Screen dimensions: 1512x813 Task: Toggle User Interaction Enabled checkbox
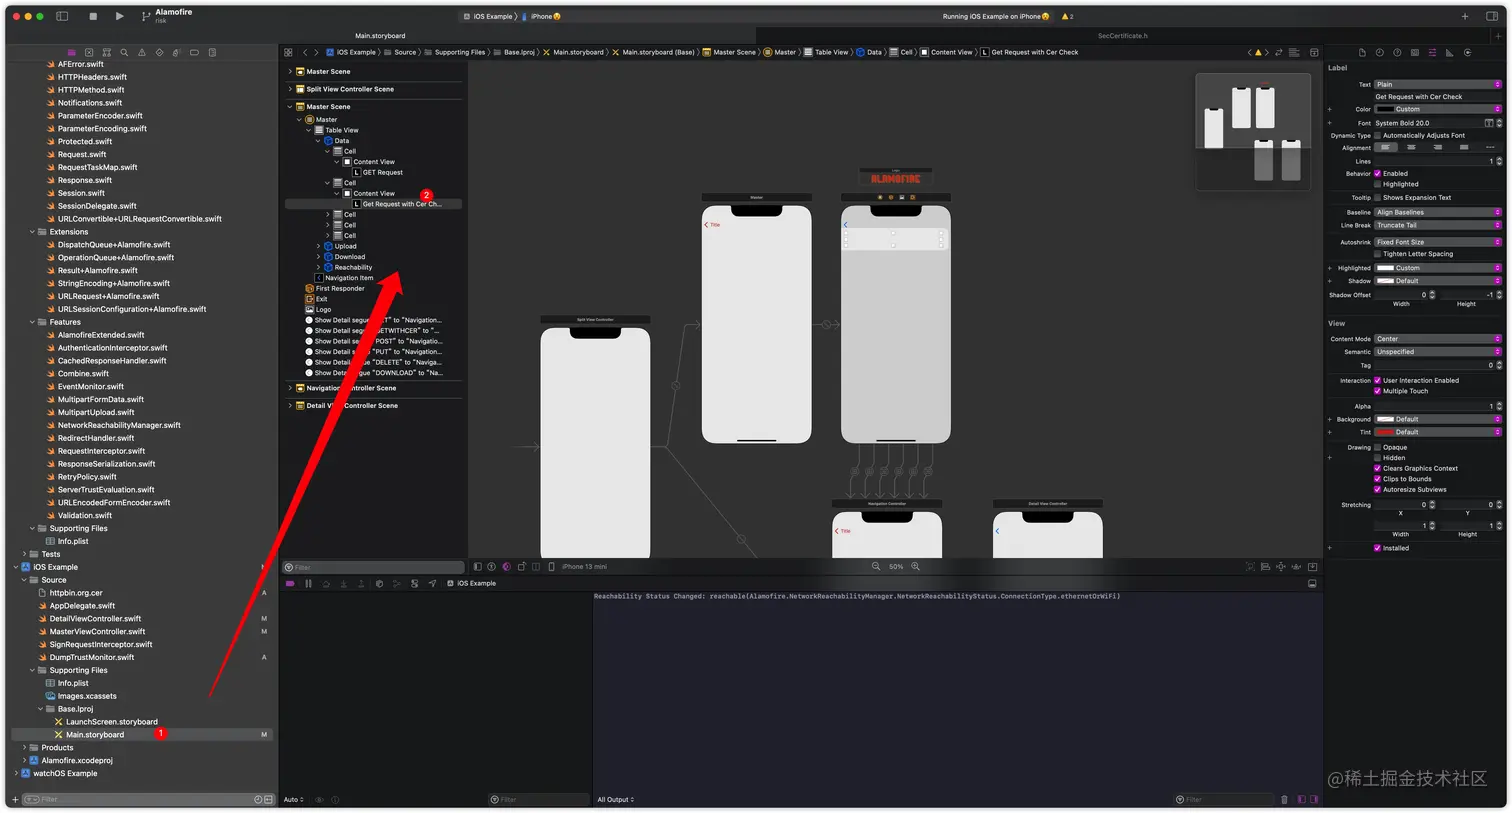pyautogui.click(x=1377, y=380)
